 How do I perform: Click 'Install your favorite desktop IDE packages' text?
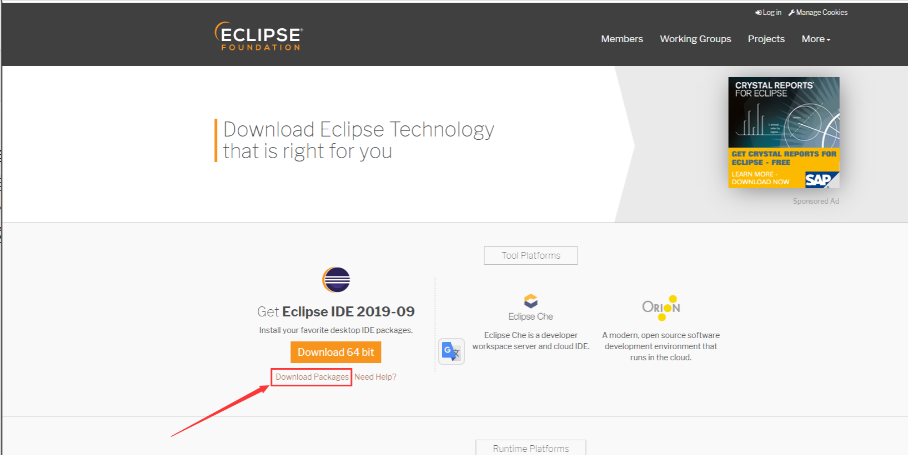[336, 331]
